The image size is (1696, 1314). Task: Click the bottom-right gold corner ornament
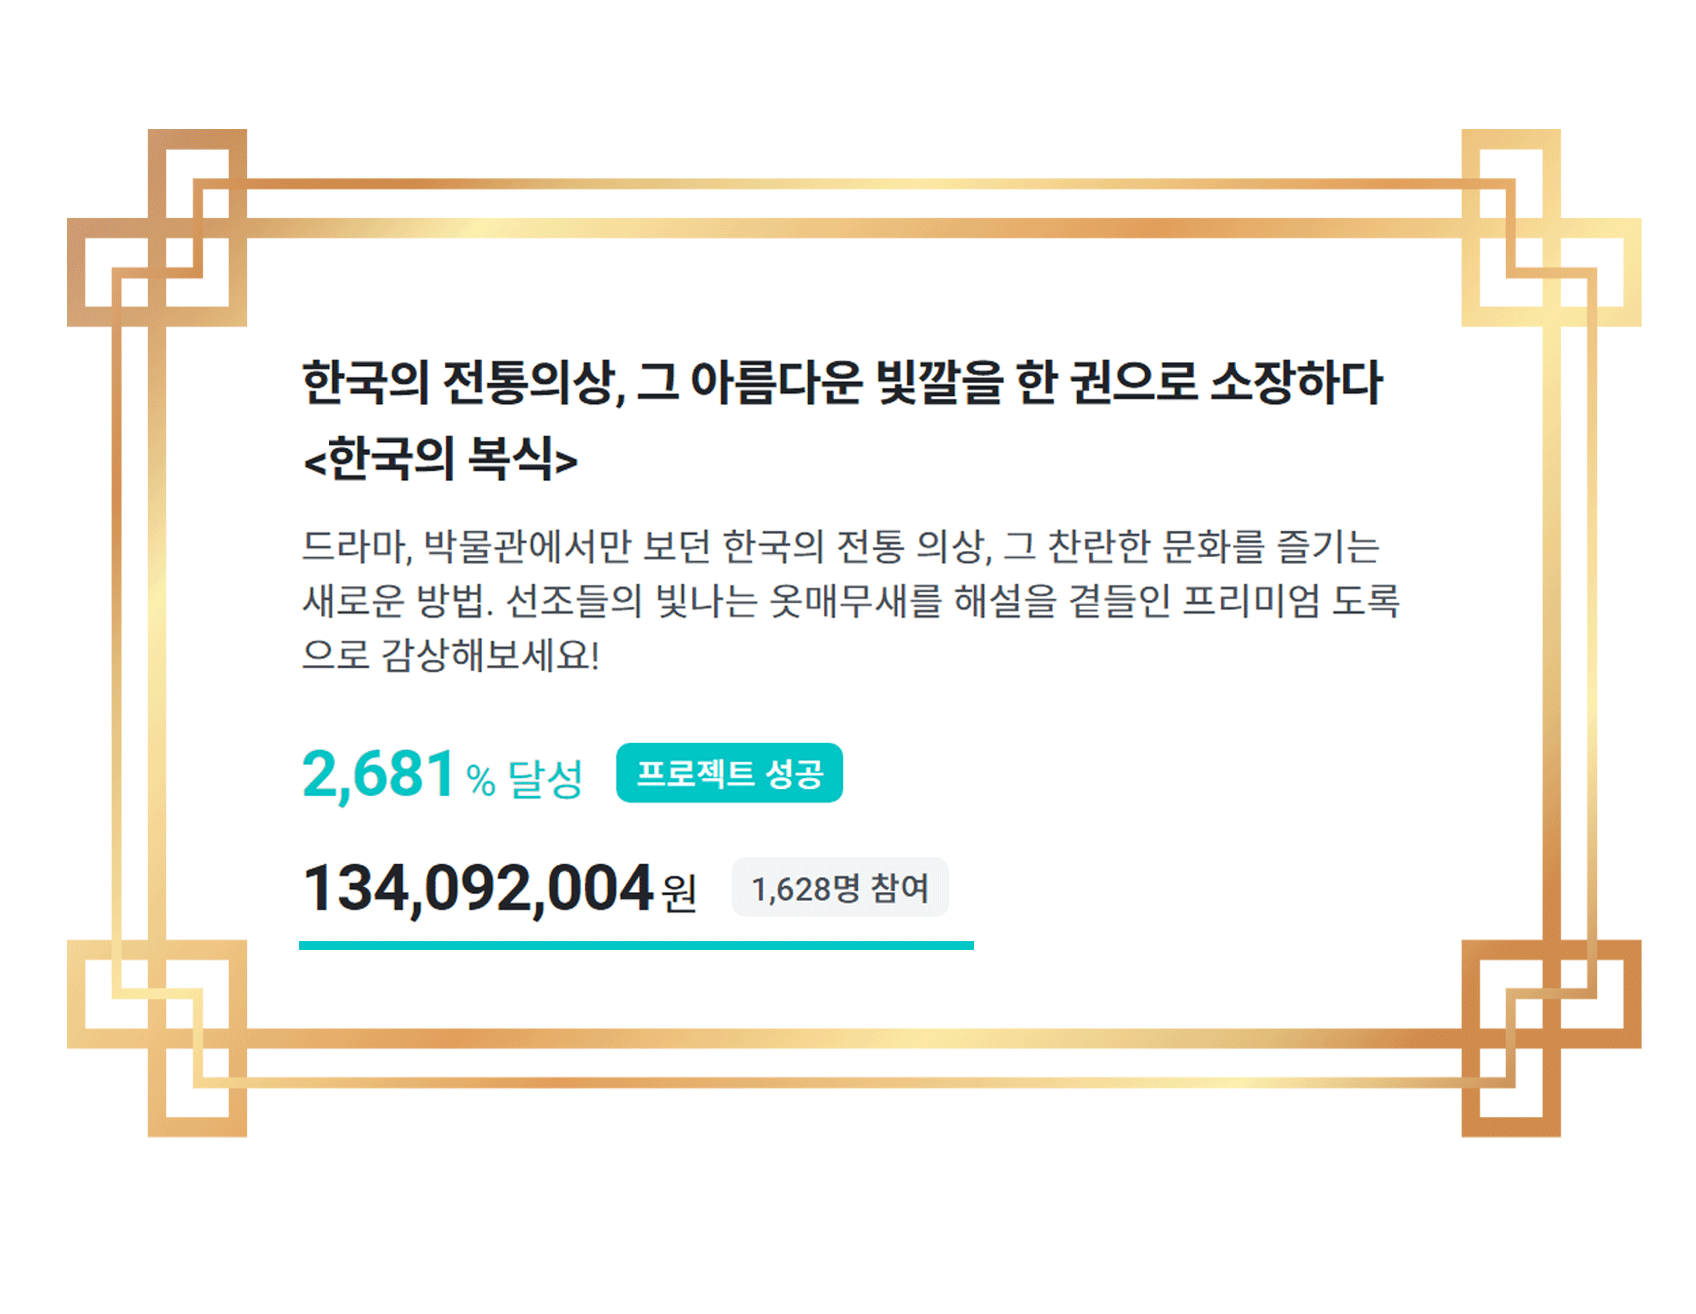click(x=1550, y=1037)
